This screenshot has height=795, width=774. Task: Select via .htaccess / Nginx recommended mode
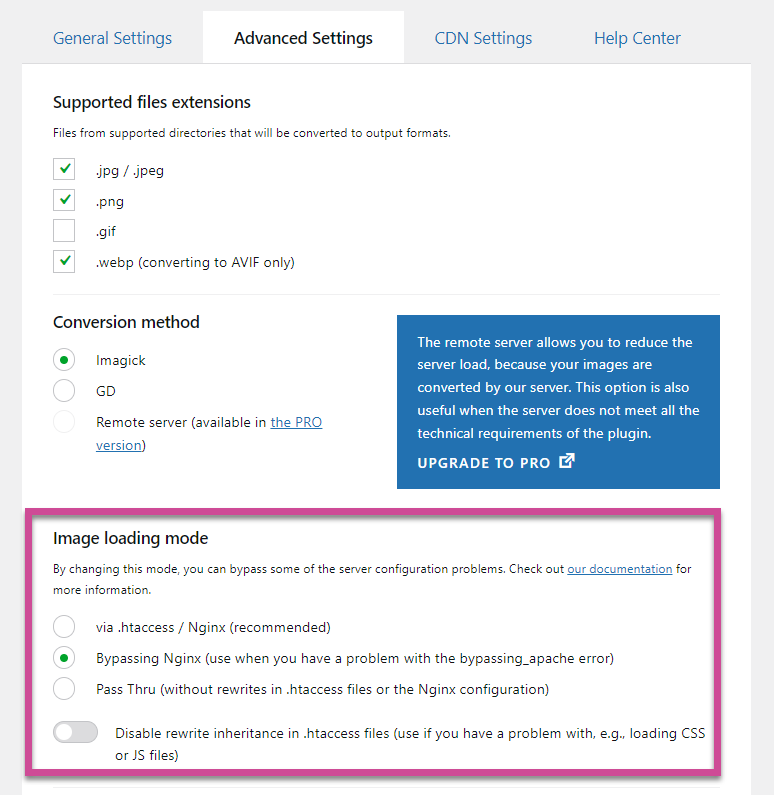(x=64, y=627)
